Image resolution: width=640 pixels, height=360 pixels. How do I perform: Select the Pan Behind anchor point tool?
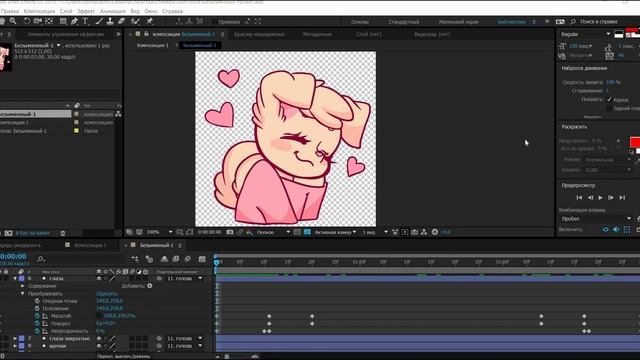click(49, 21)
